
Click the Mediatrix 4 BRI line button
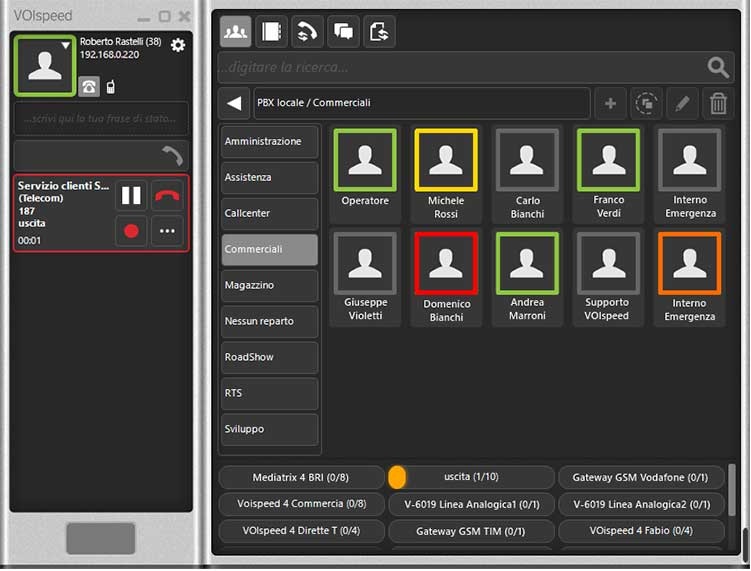301,478
